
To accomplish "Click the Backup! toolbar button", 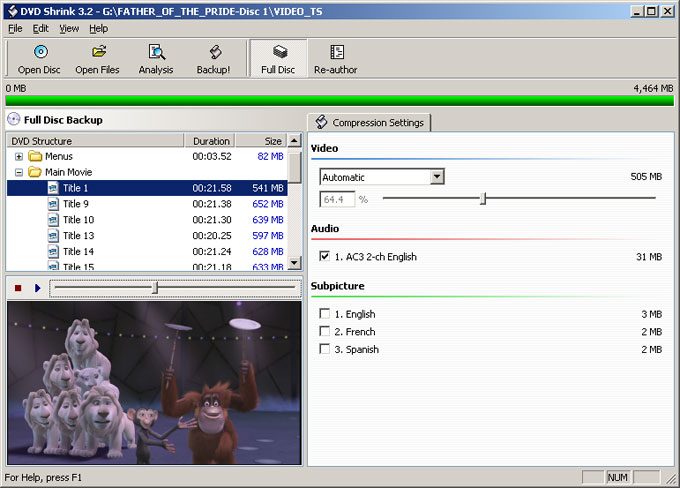I will [213, 59].
